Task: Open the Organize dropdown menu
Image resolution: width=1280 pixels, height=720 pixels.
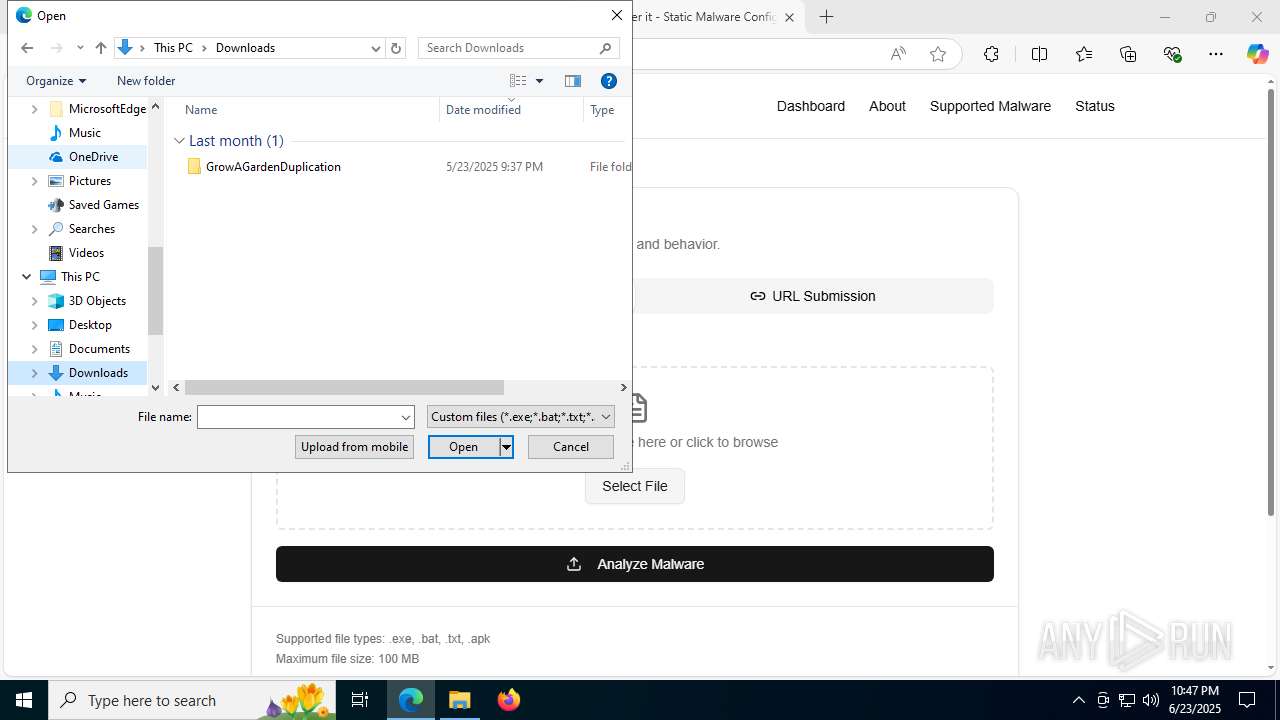Action: [56, 81]
